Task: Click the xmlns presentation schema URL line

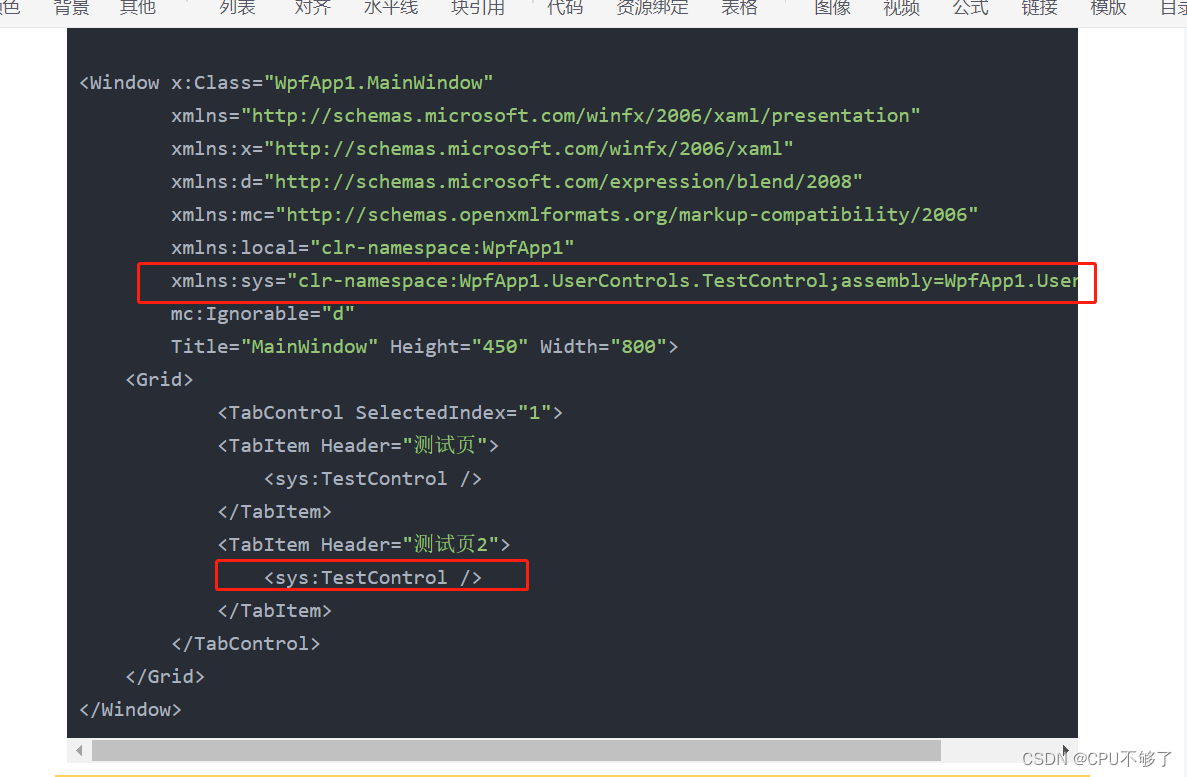Action: [545, 116]
